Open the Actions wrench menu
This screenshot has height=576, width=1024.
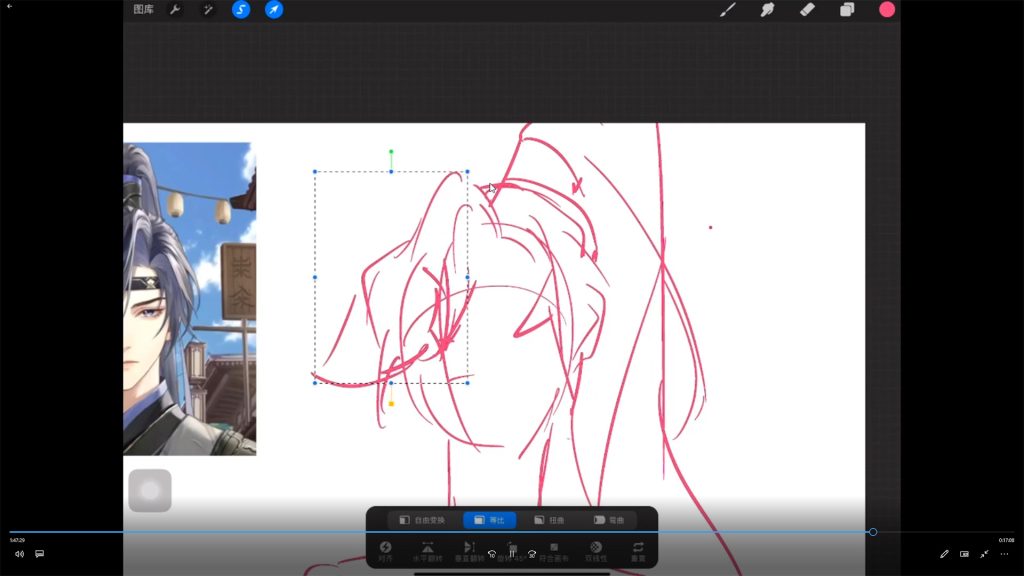click(x=175, y=10)
